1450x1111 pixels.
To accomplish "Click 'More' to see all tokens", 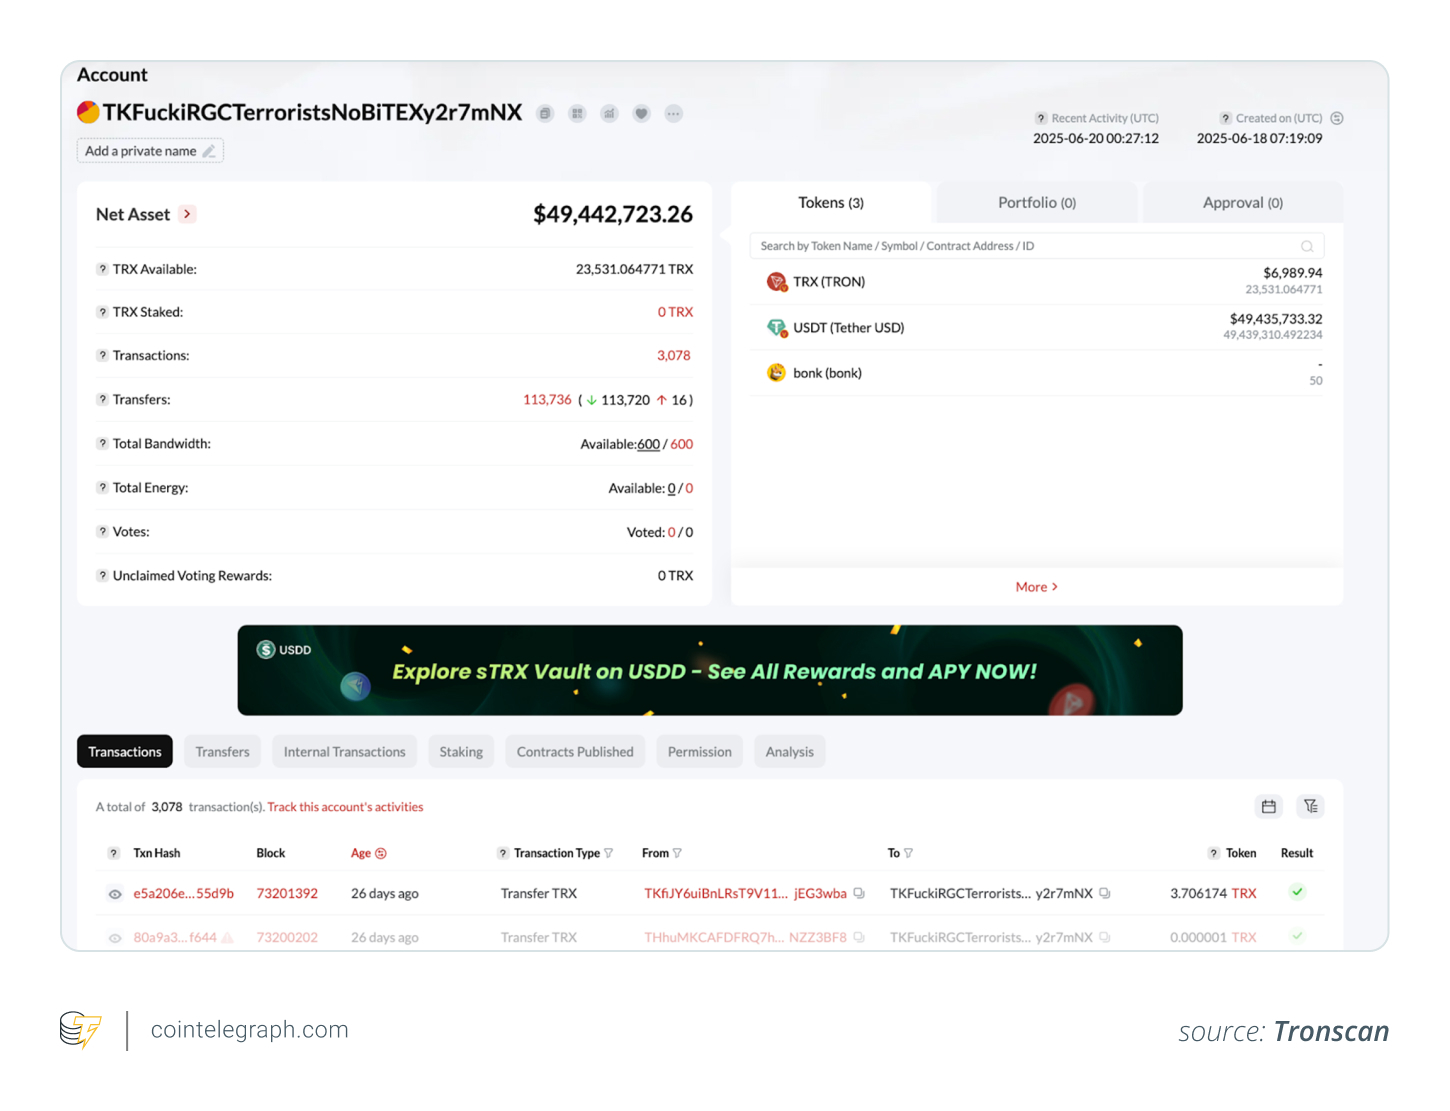I will coord(1036,587).
